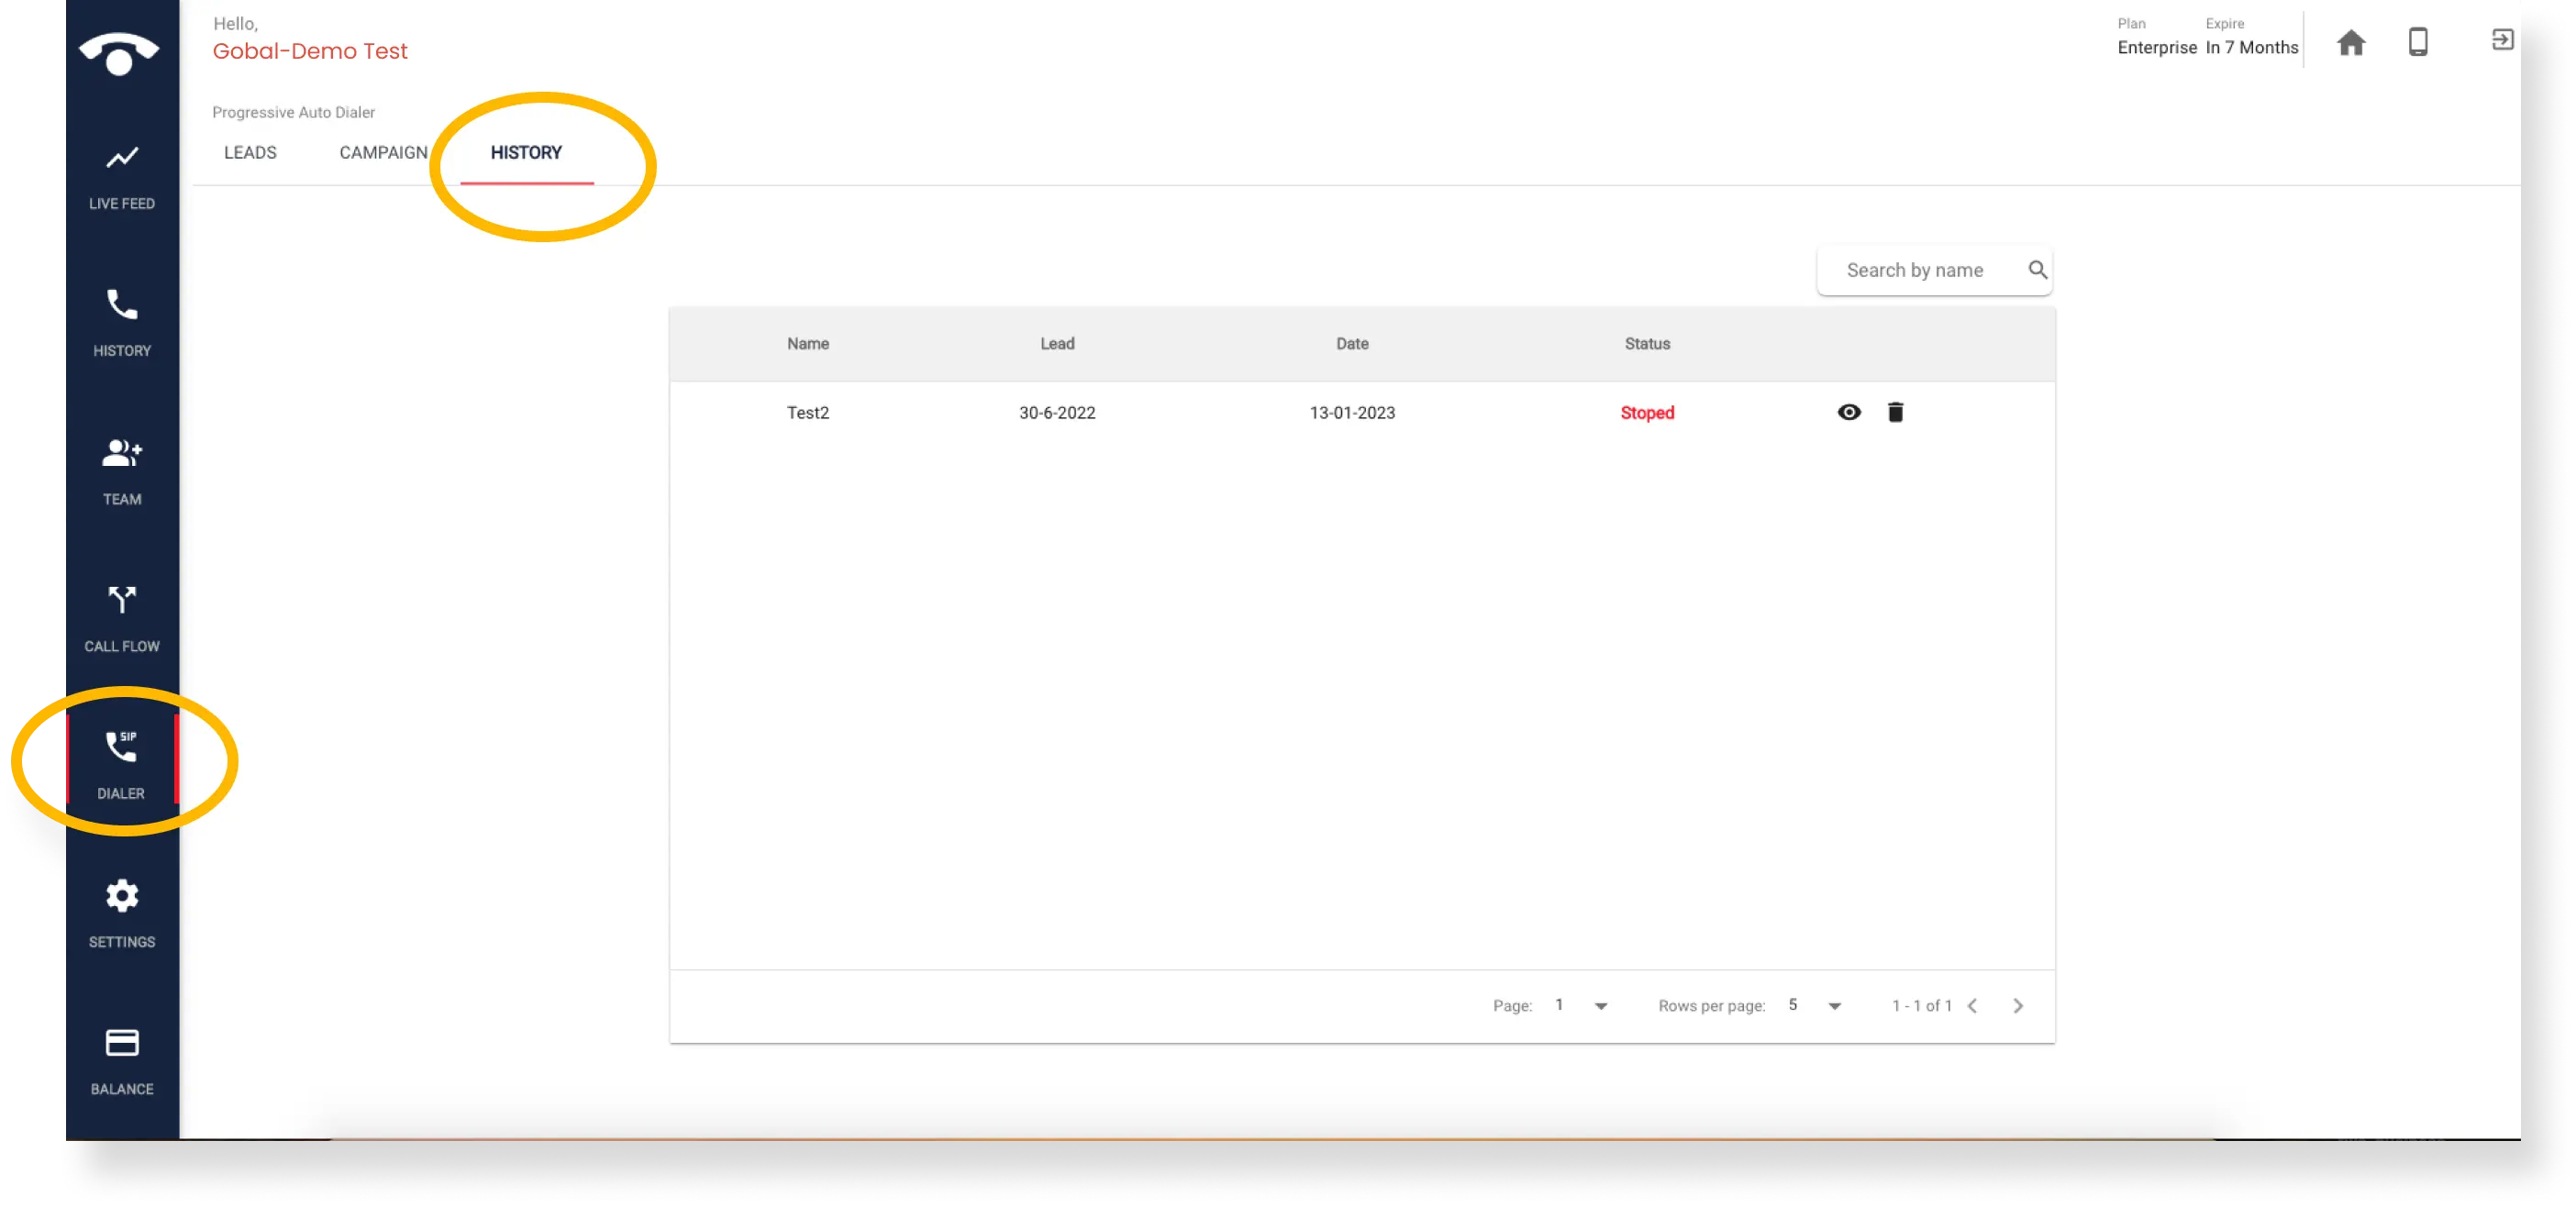Click the delete icon for Test2
The height and width of the screenshot is (1207, 2576).
coord(1896,411)
